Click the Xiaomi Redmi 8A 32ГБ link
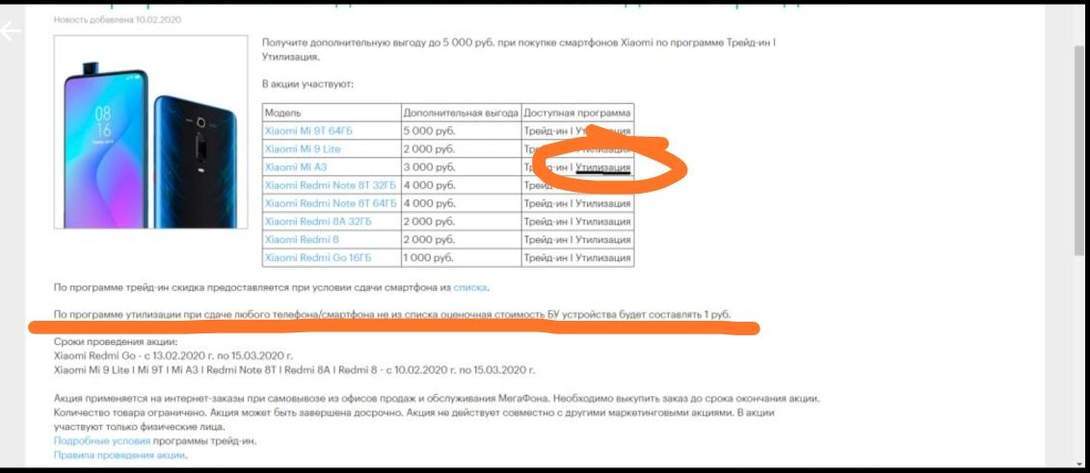 click(x=317, y=221)
